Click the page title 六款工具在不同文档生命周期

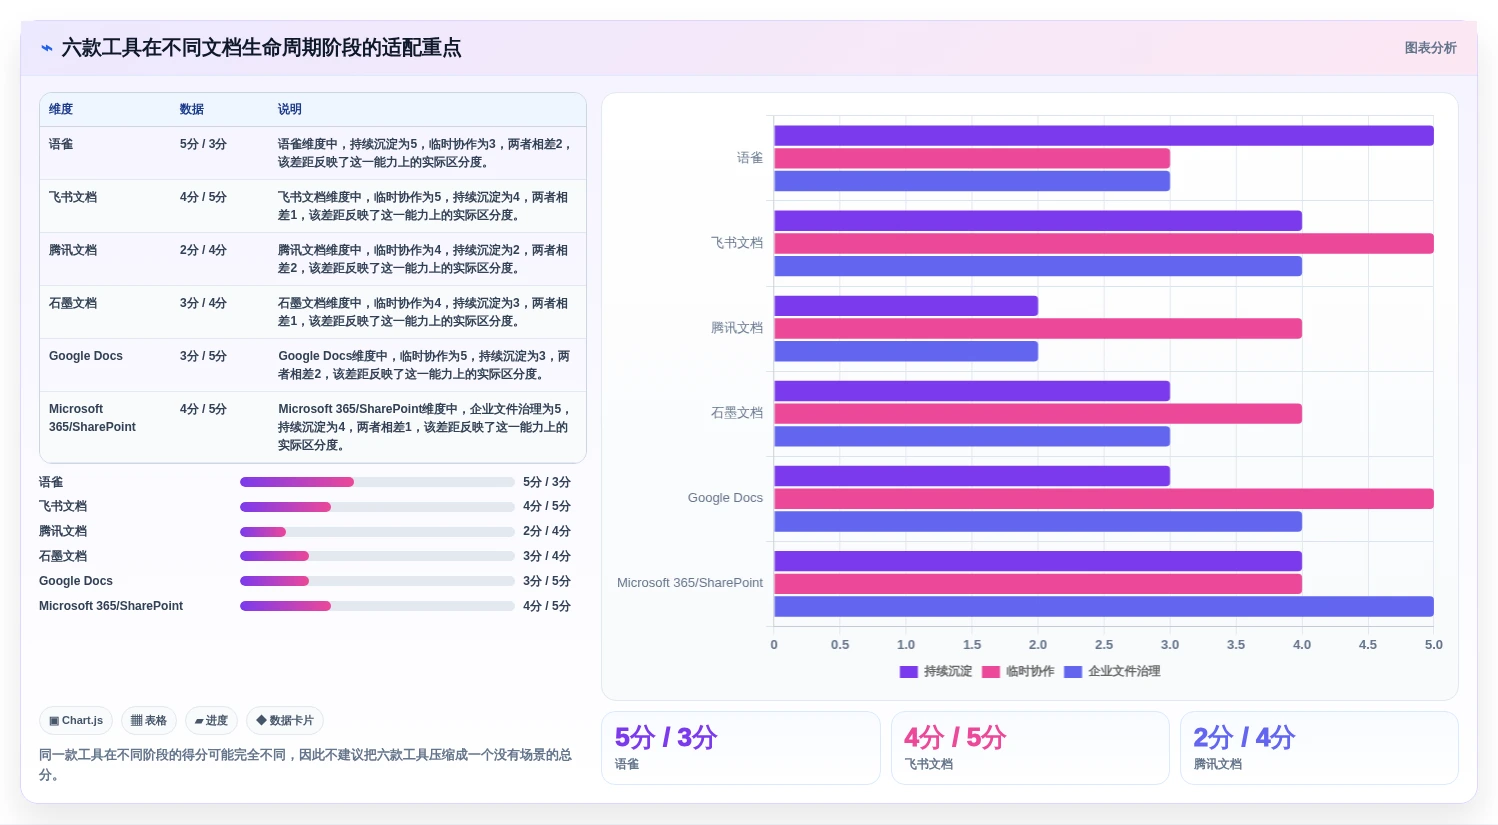pos(261,48)
